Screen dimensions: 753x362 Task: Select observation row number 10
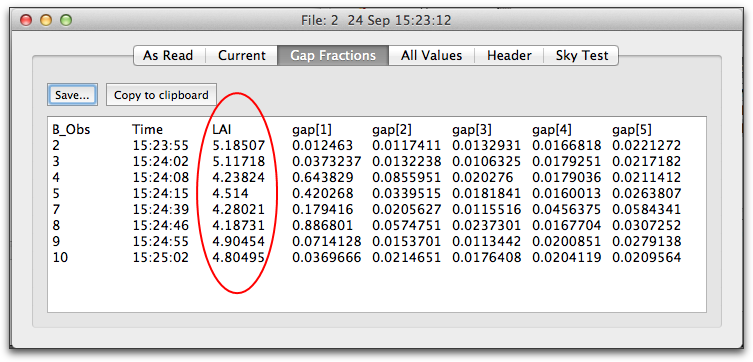click(60, 258)
